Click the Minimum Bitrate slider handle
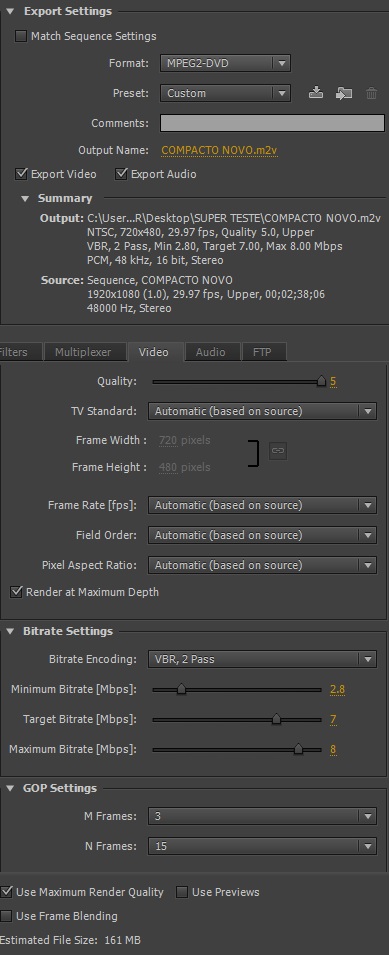 (181, 689)
